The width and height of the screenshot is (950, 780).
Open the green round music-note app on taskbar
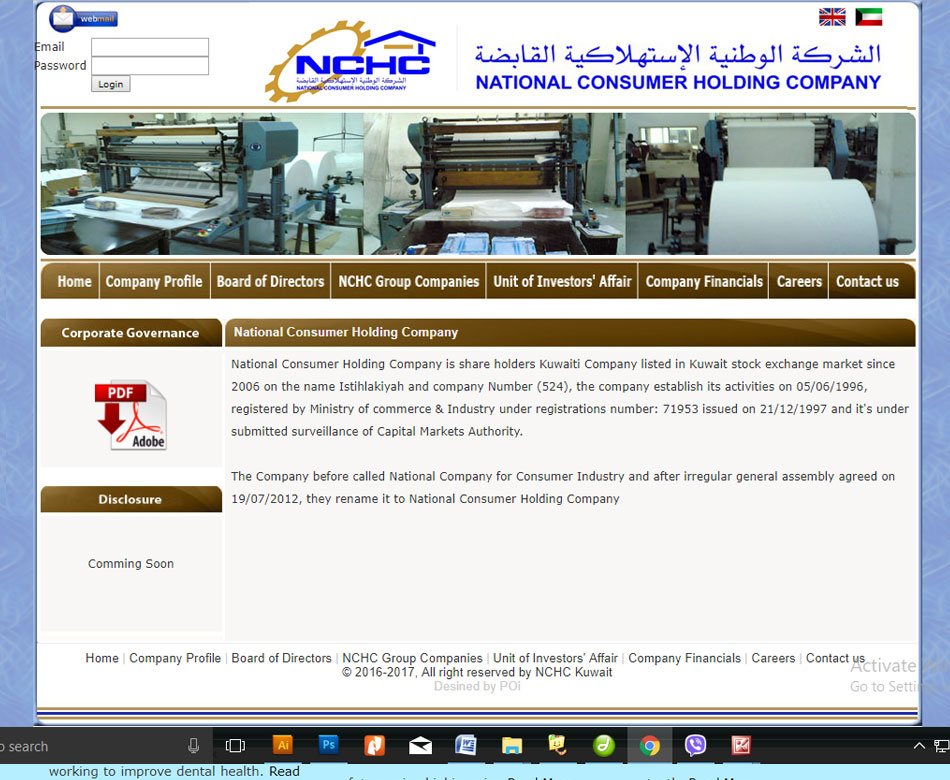coord(603,745)
